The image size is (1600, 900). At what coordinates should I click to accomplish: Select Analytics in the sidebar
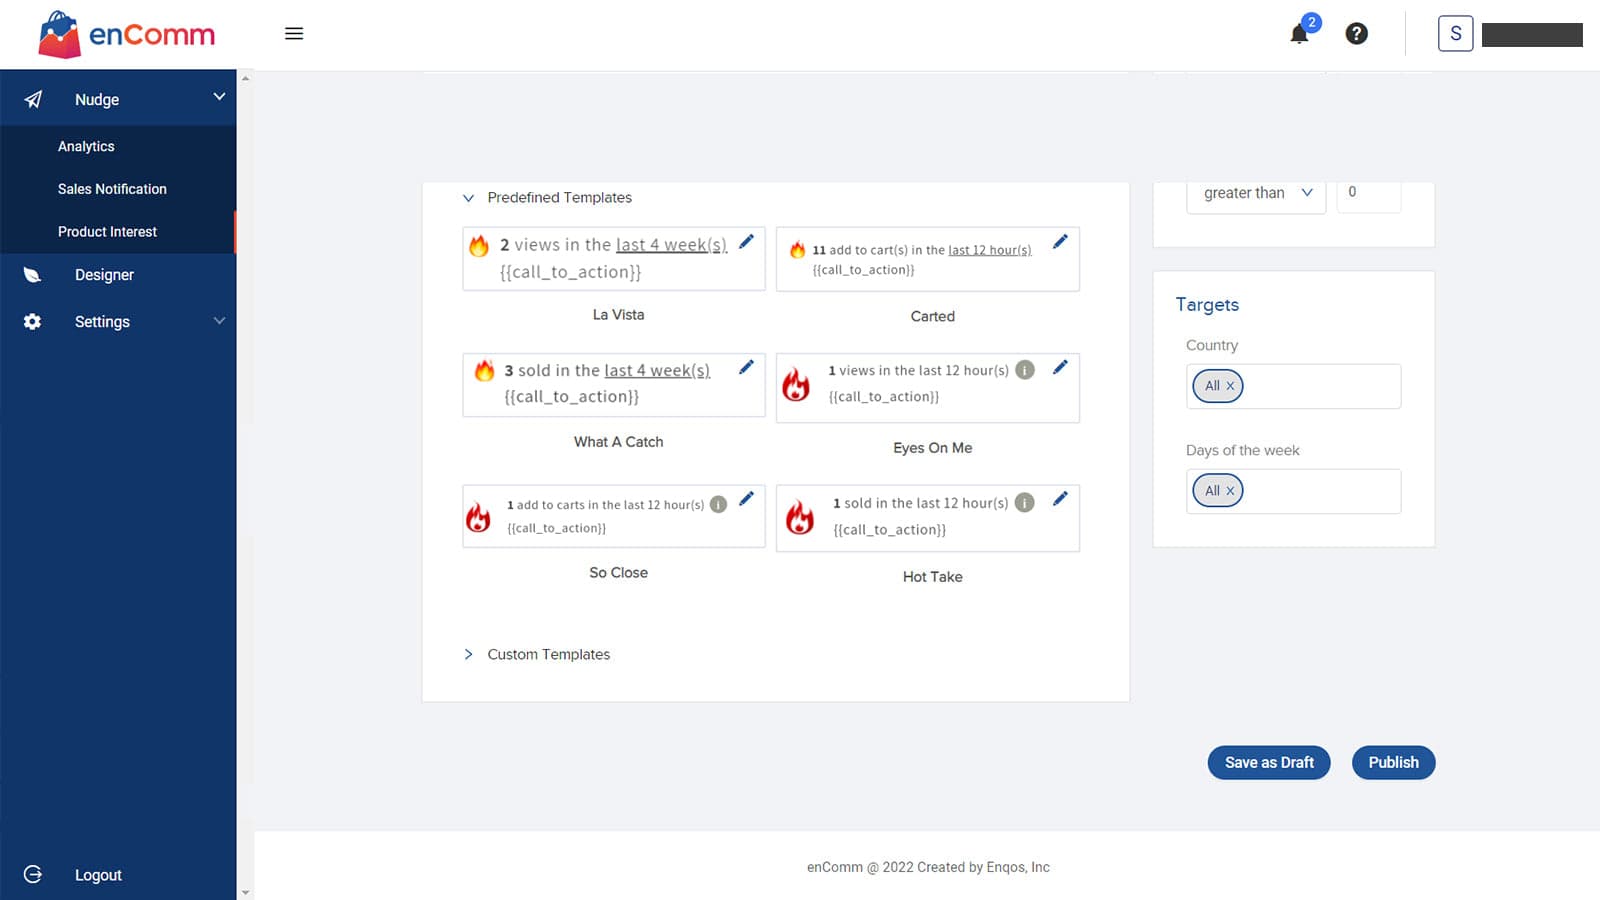pos(85,146)
